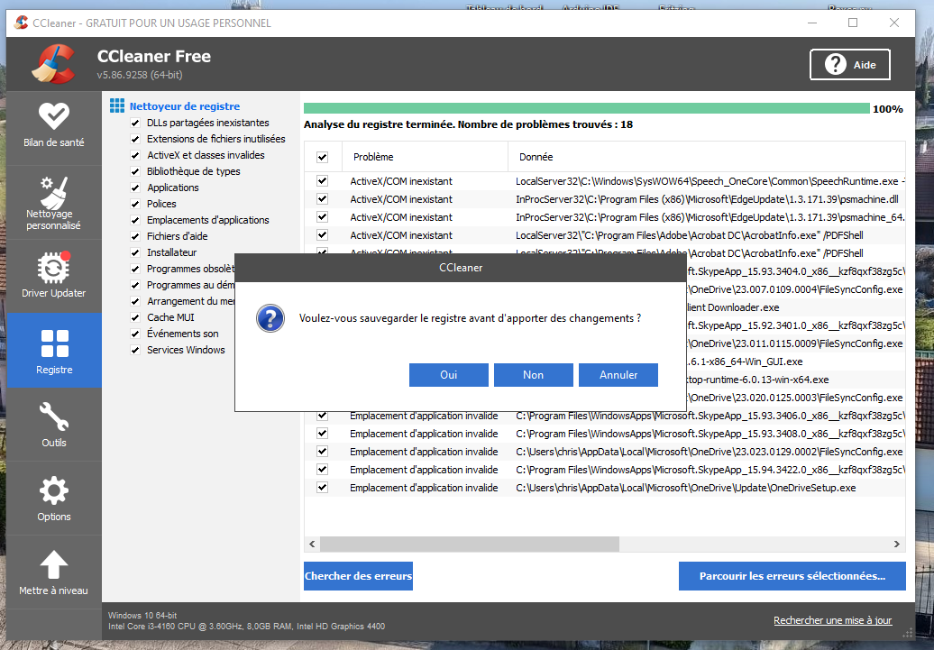Uncheck Bibliothèque de types
The image size is (934, 650).
[x=135, y=171]
